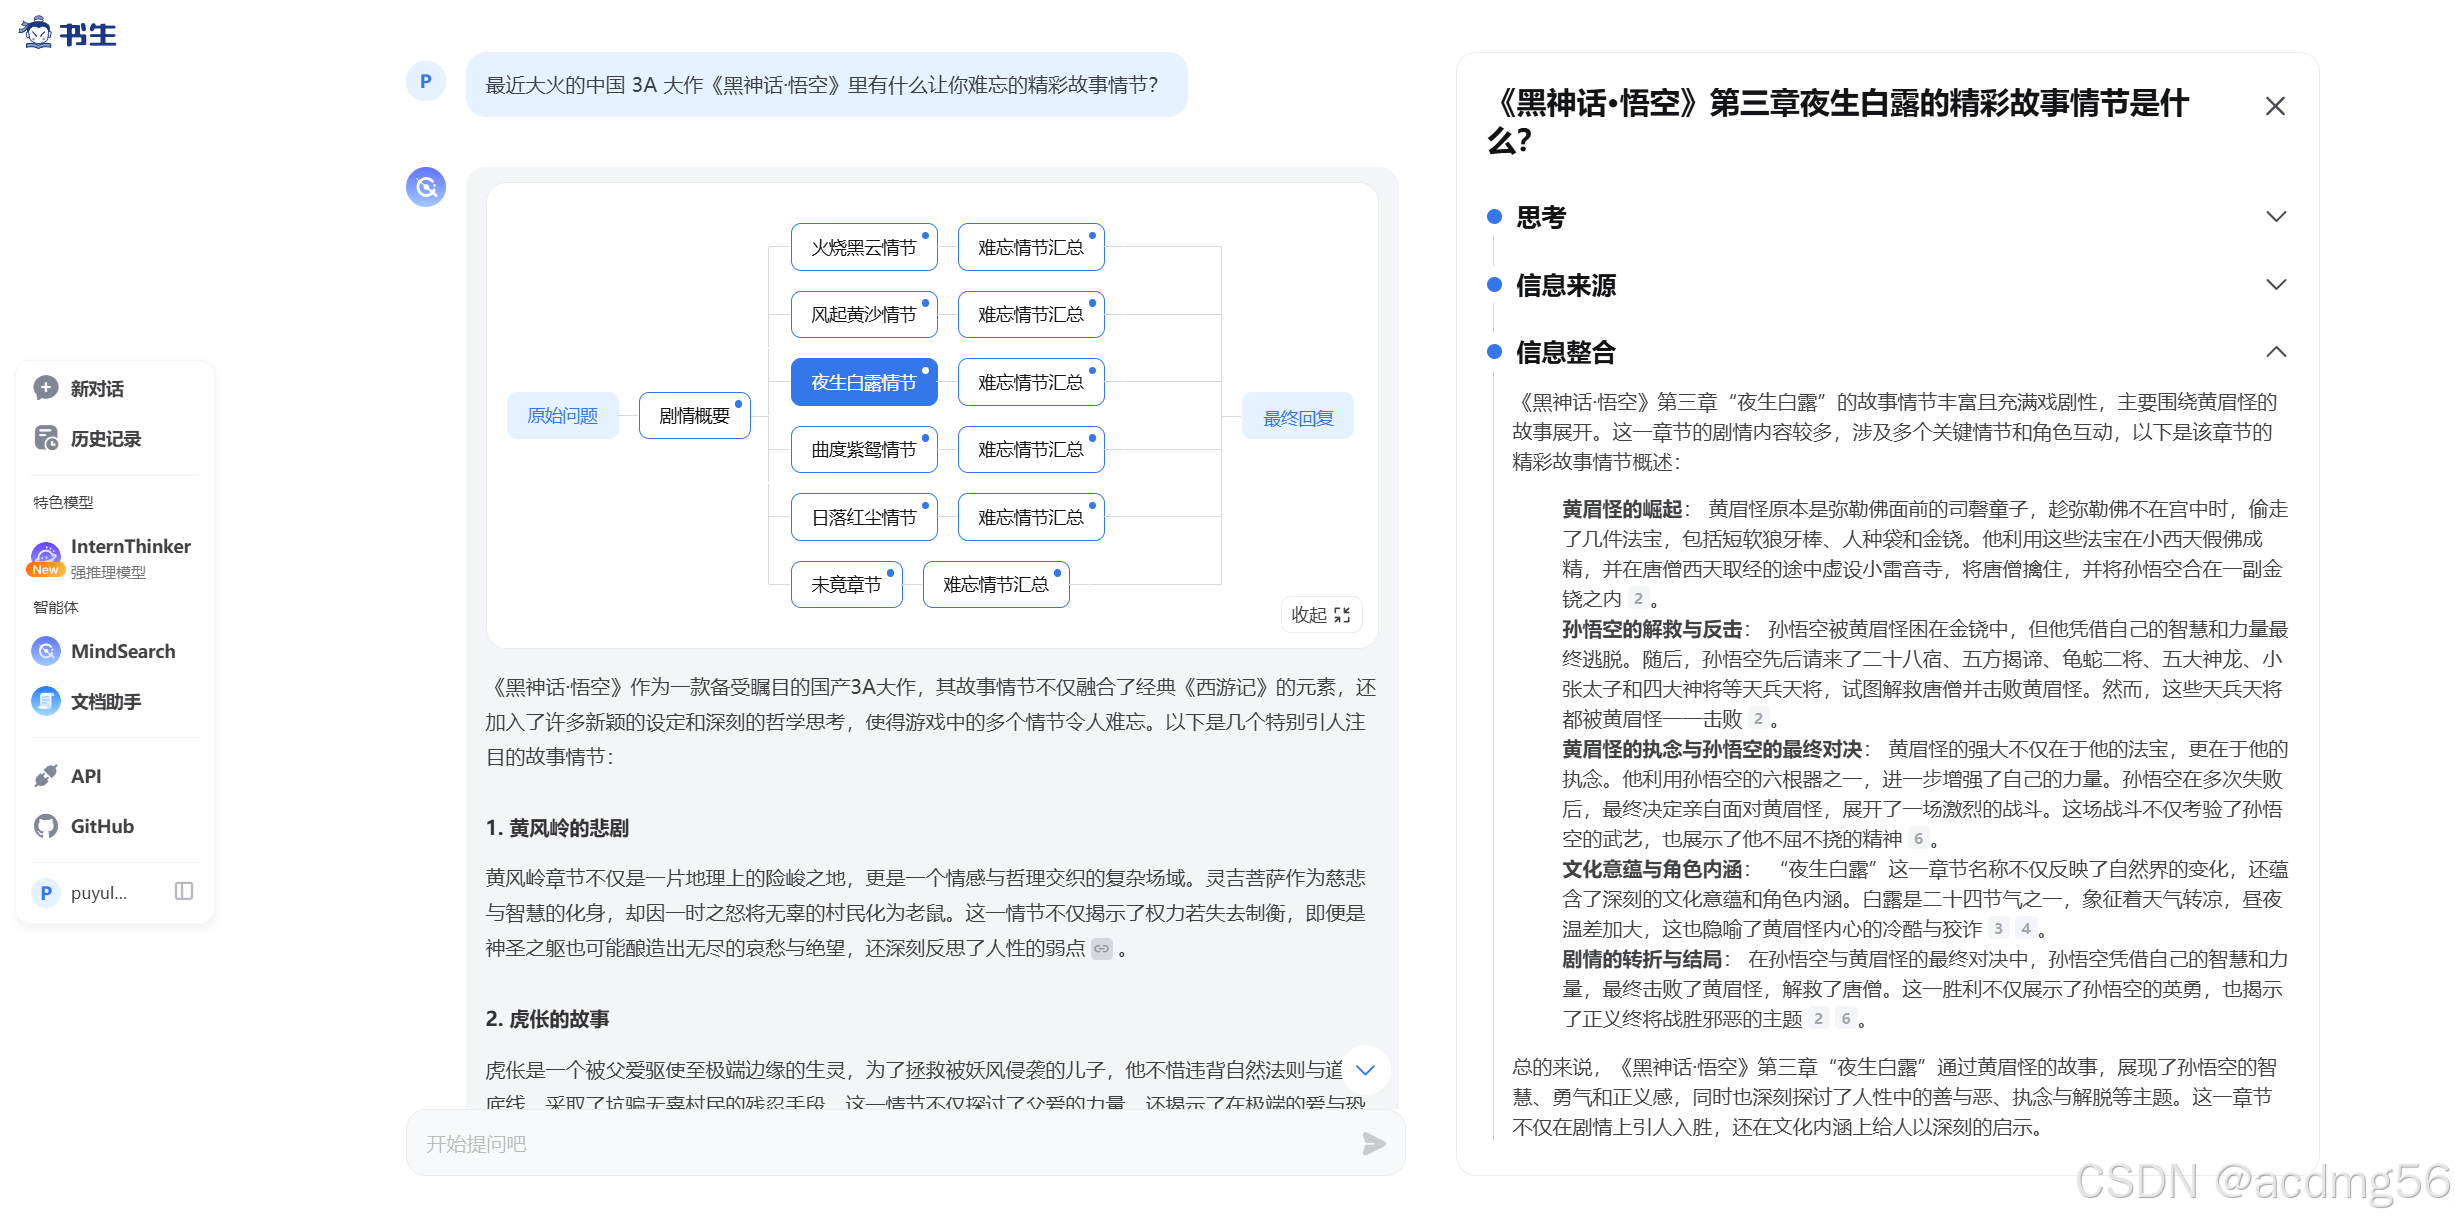
Task: Click the scroll-down chevron circle button
Action: pyautogui.click(x=1365, y=1069)
